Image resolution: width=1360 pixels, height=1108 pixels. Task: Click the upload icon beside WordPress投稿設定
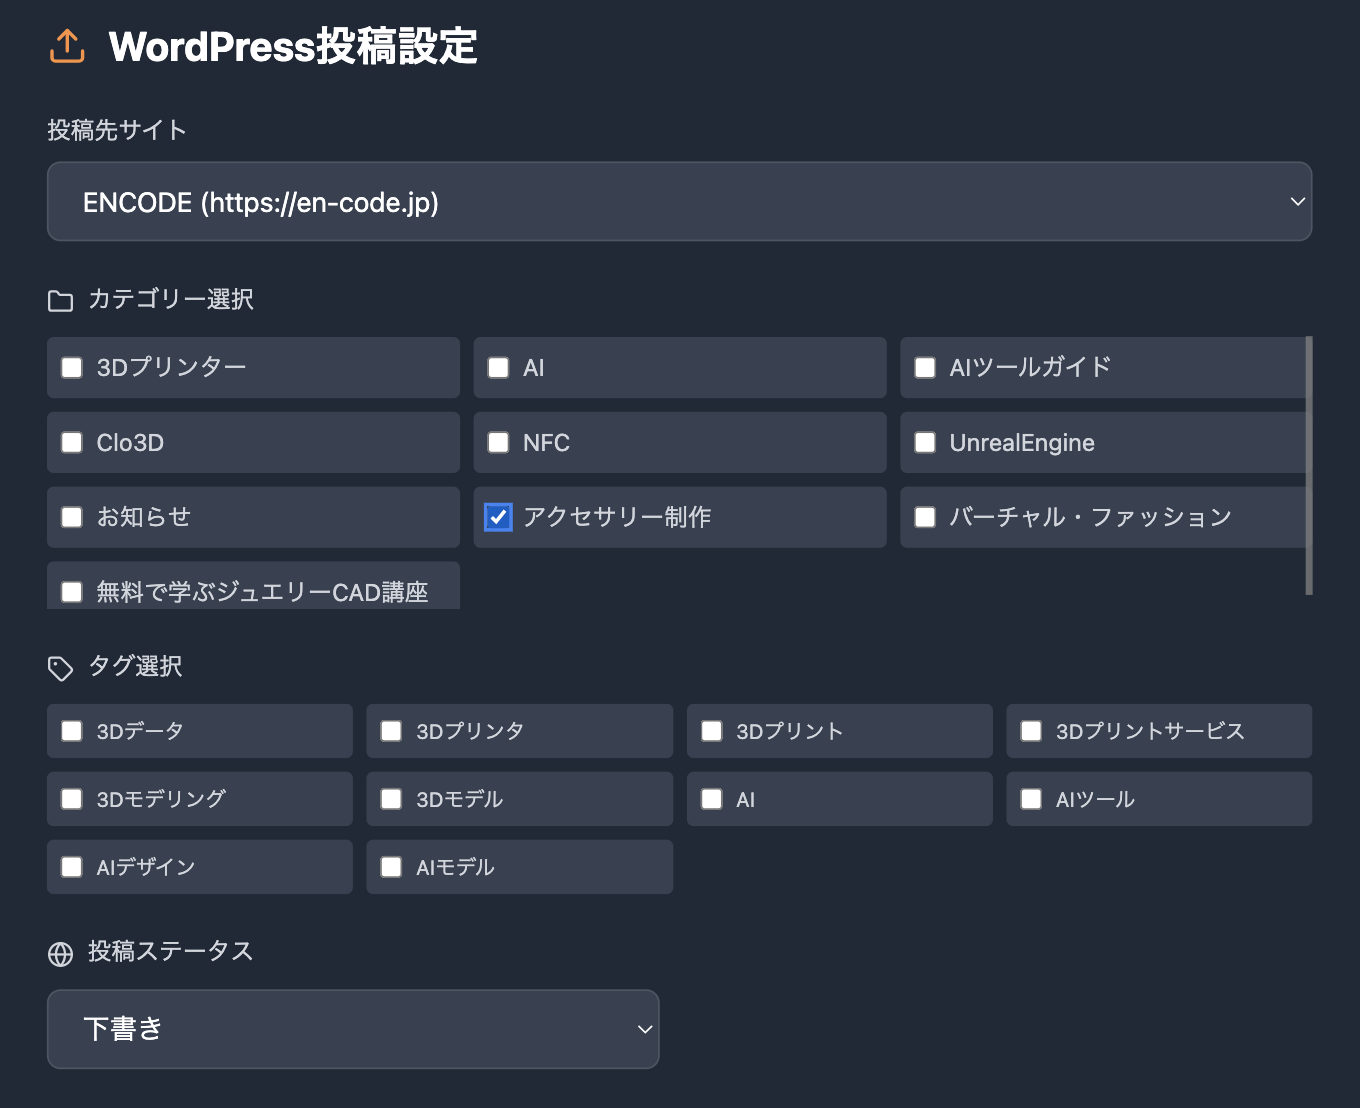point(67,46)
